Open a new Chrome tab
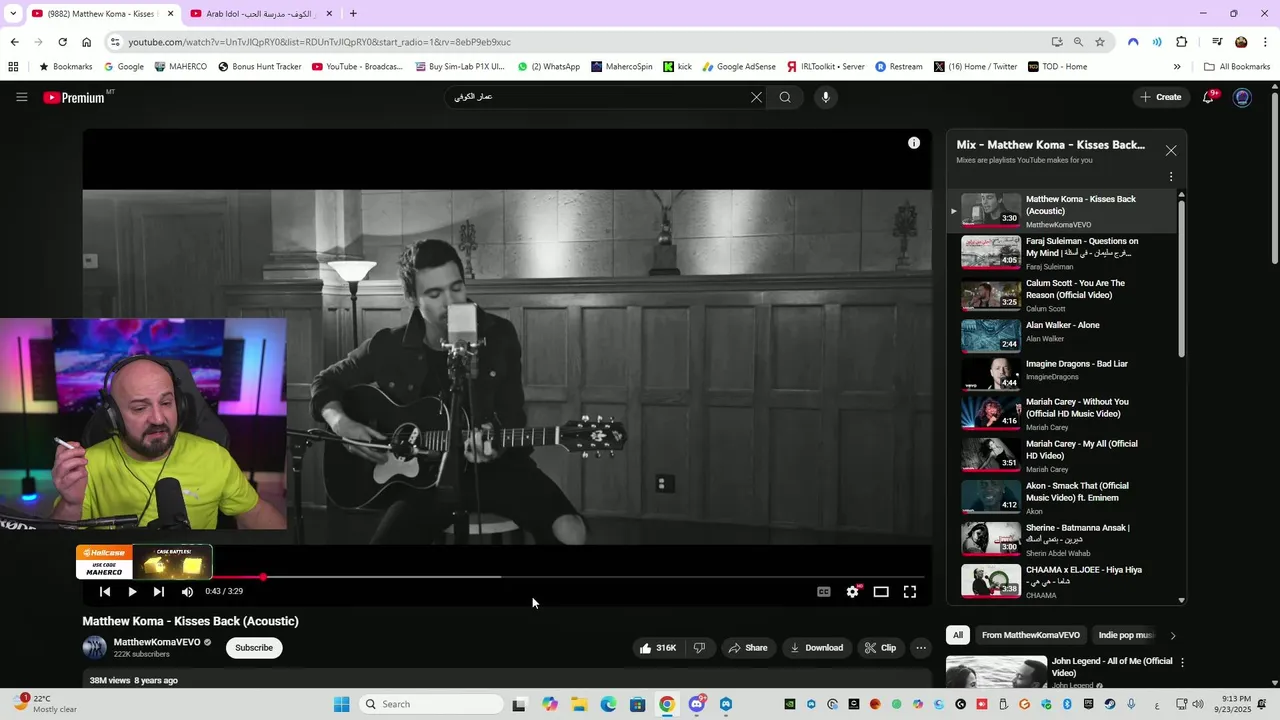 click(x=353, y=14)
